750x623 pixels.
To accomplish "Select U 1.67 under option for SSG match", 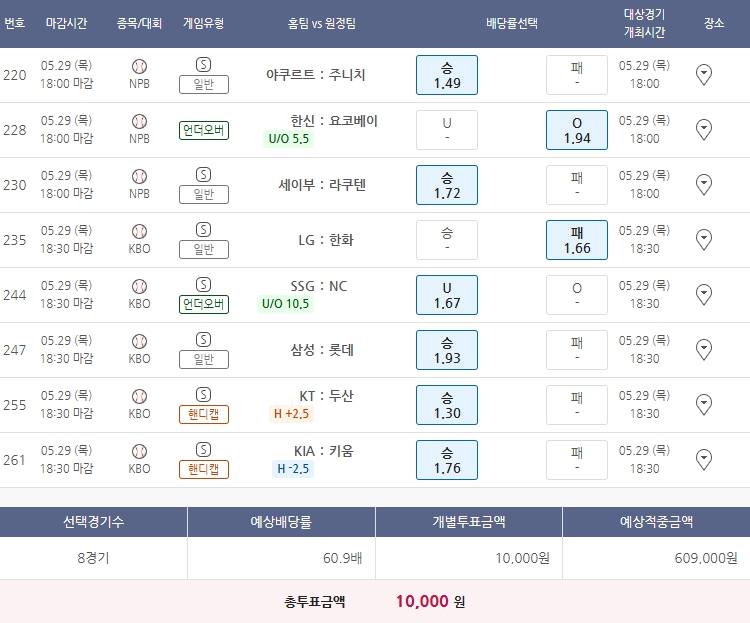I will click(x=447, y=295).
